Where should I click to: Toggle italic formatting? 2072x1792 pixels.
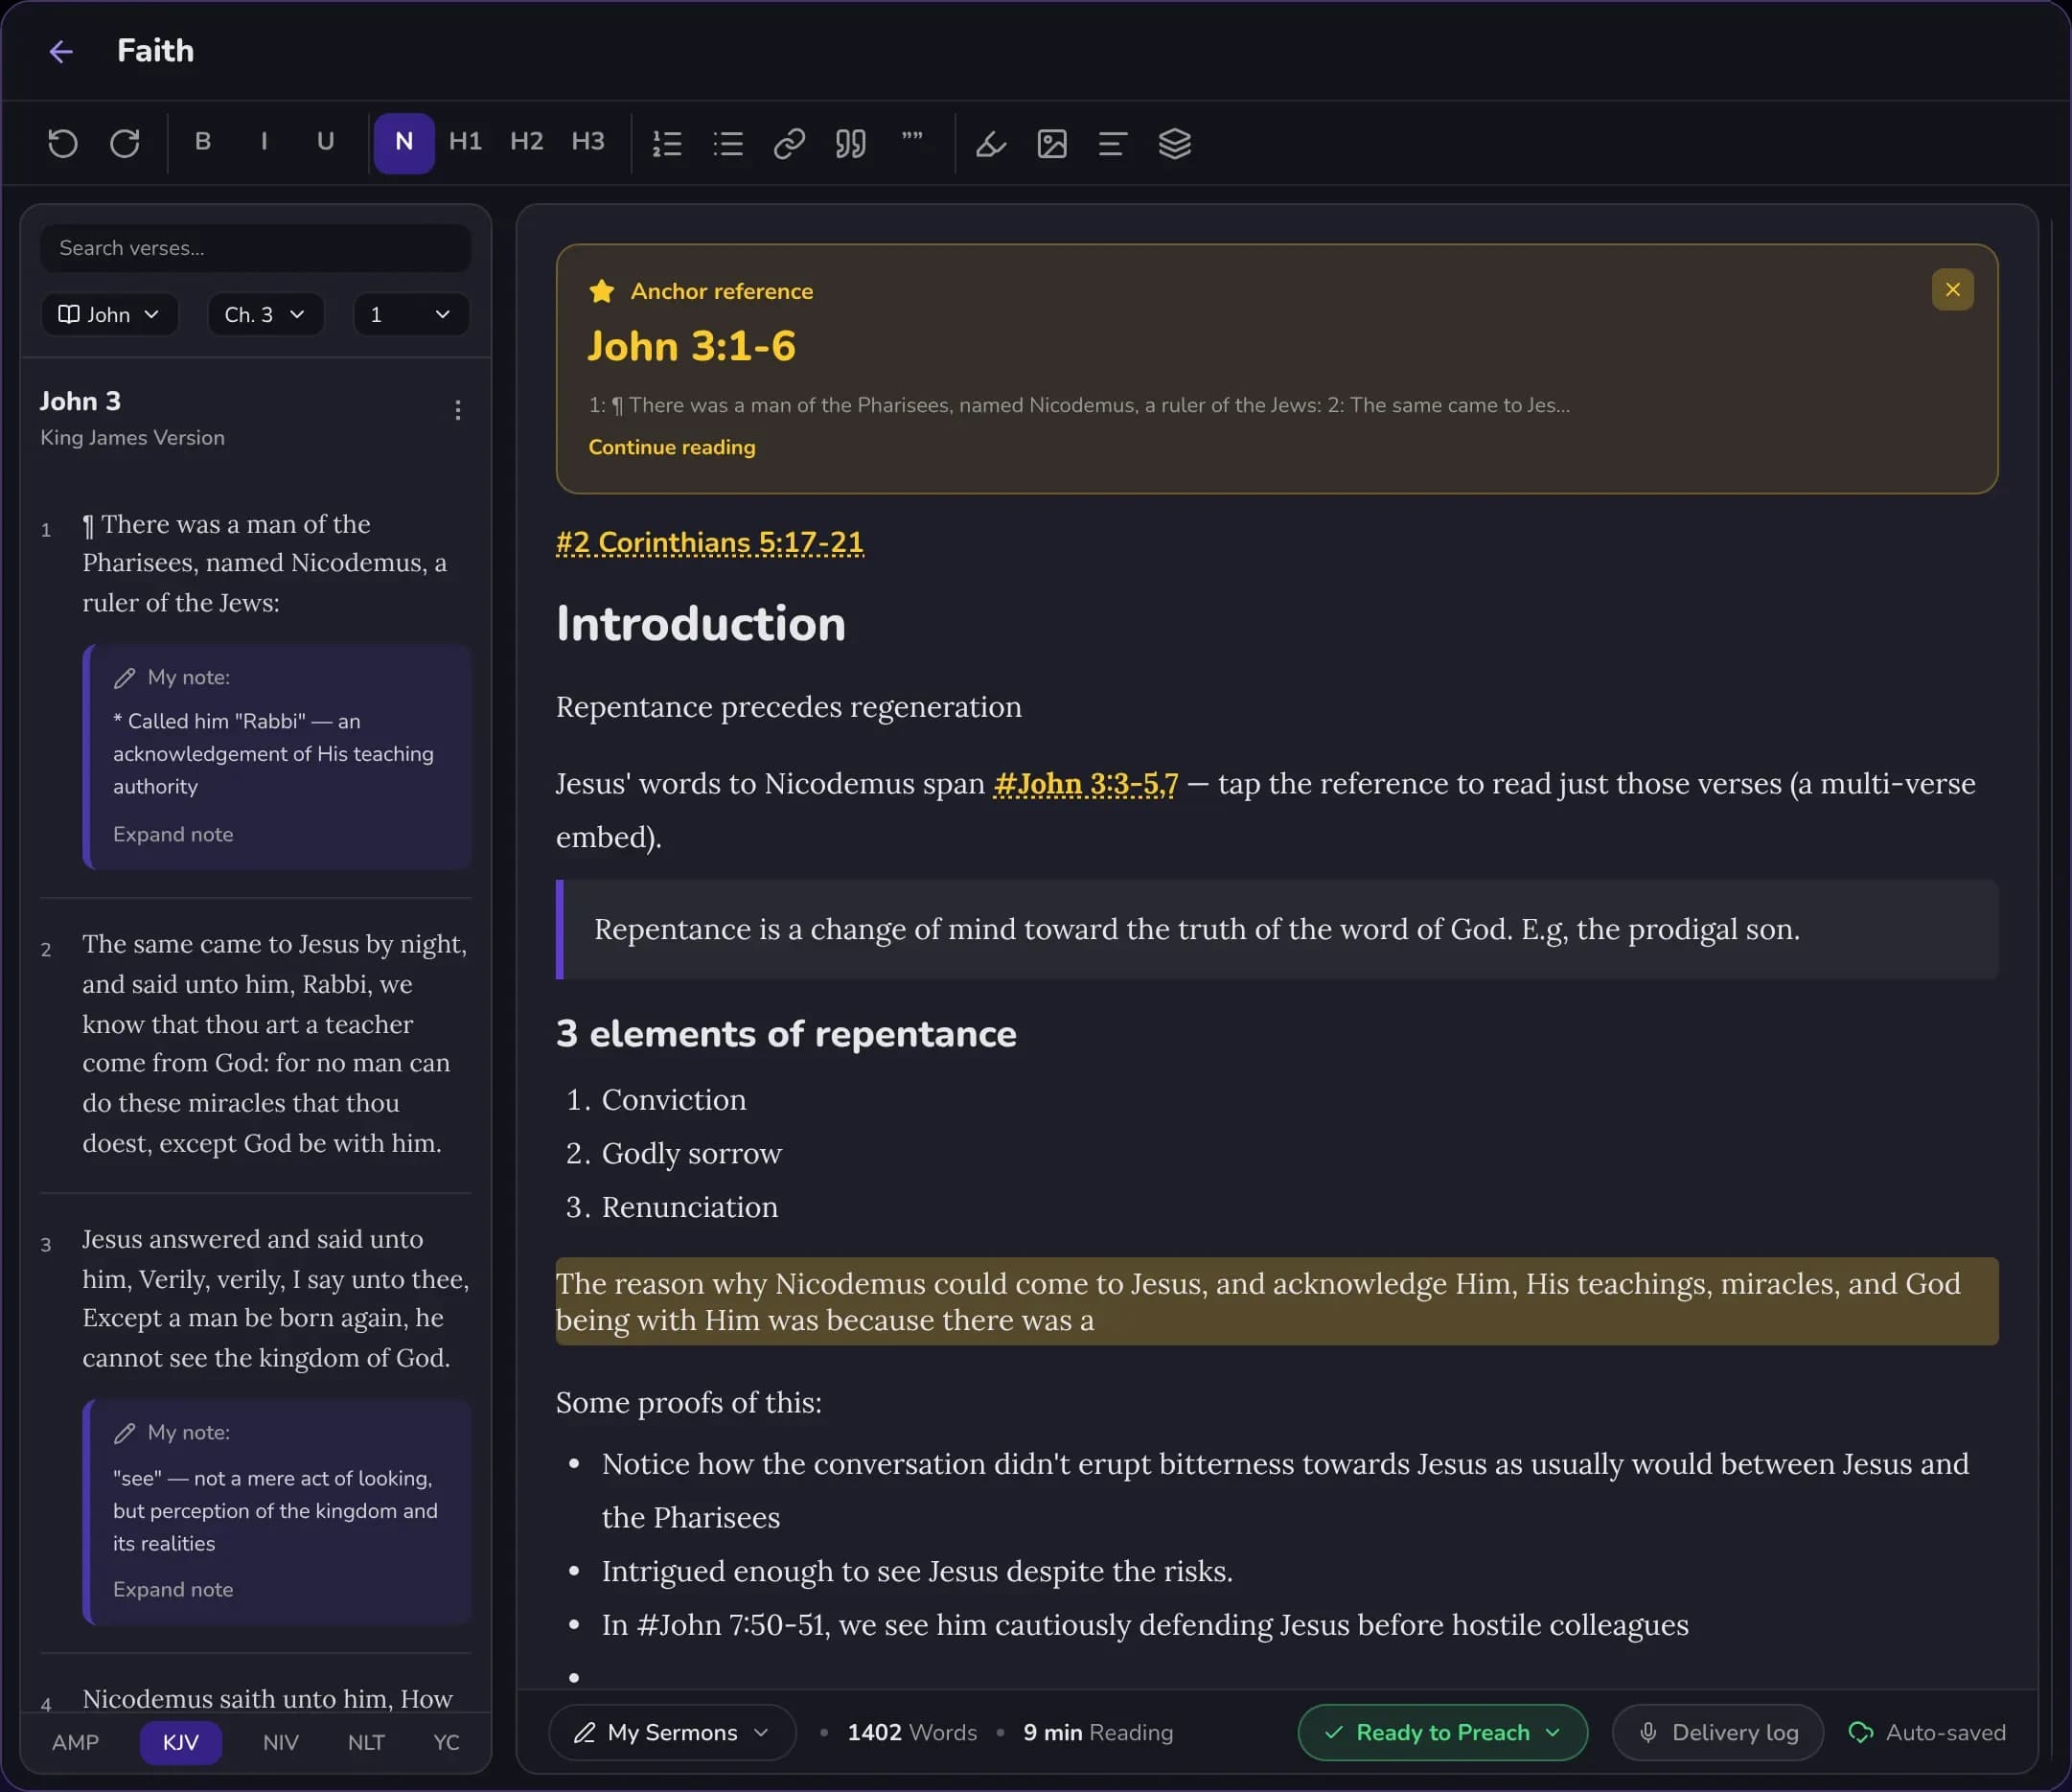click(x=264, y=142)
